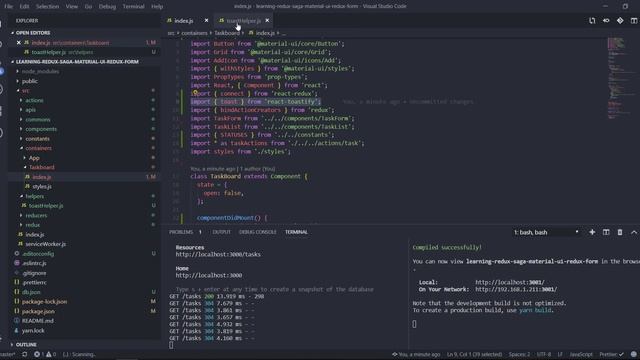Switch to the Debug Console tab

coord(258,232)
